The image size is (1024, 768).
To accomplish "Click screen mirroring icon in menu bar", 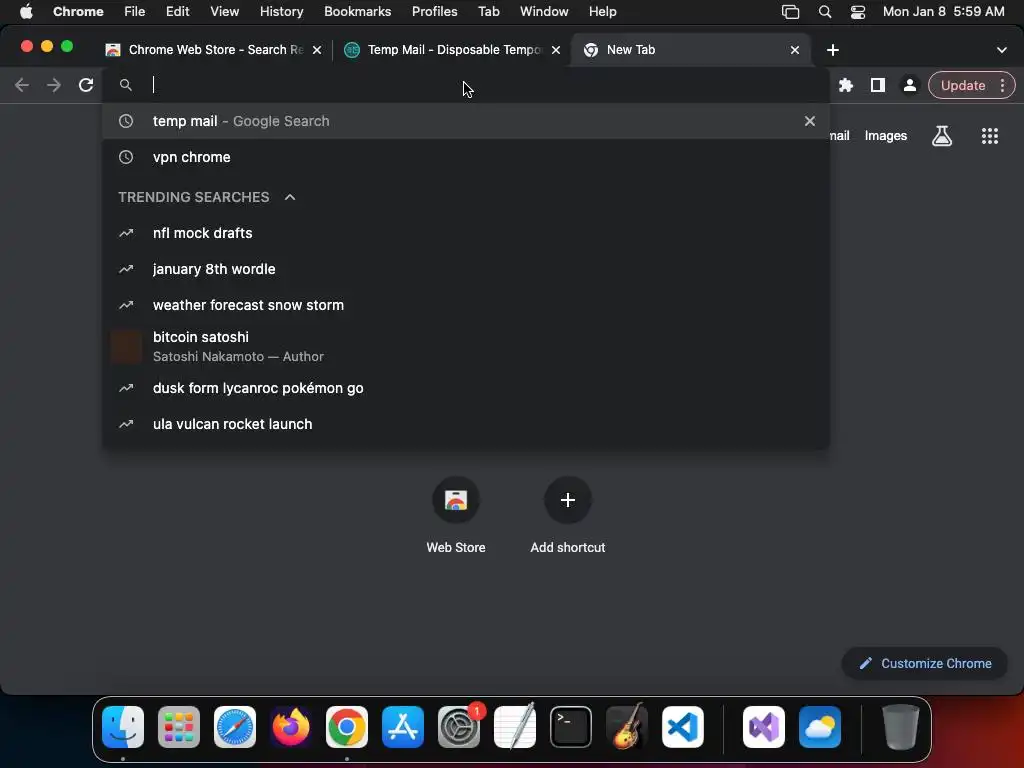I will [790, 12].
